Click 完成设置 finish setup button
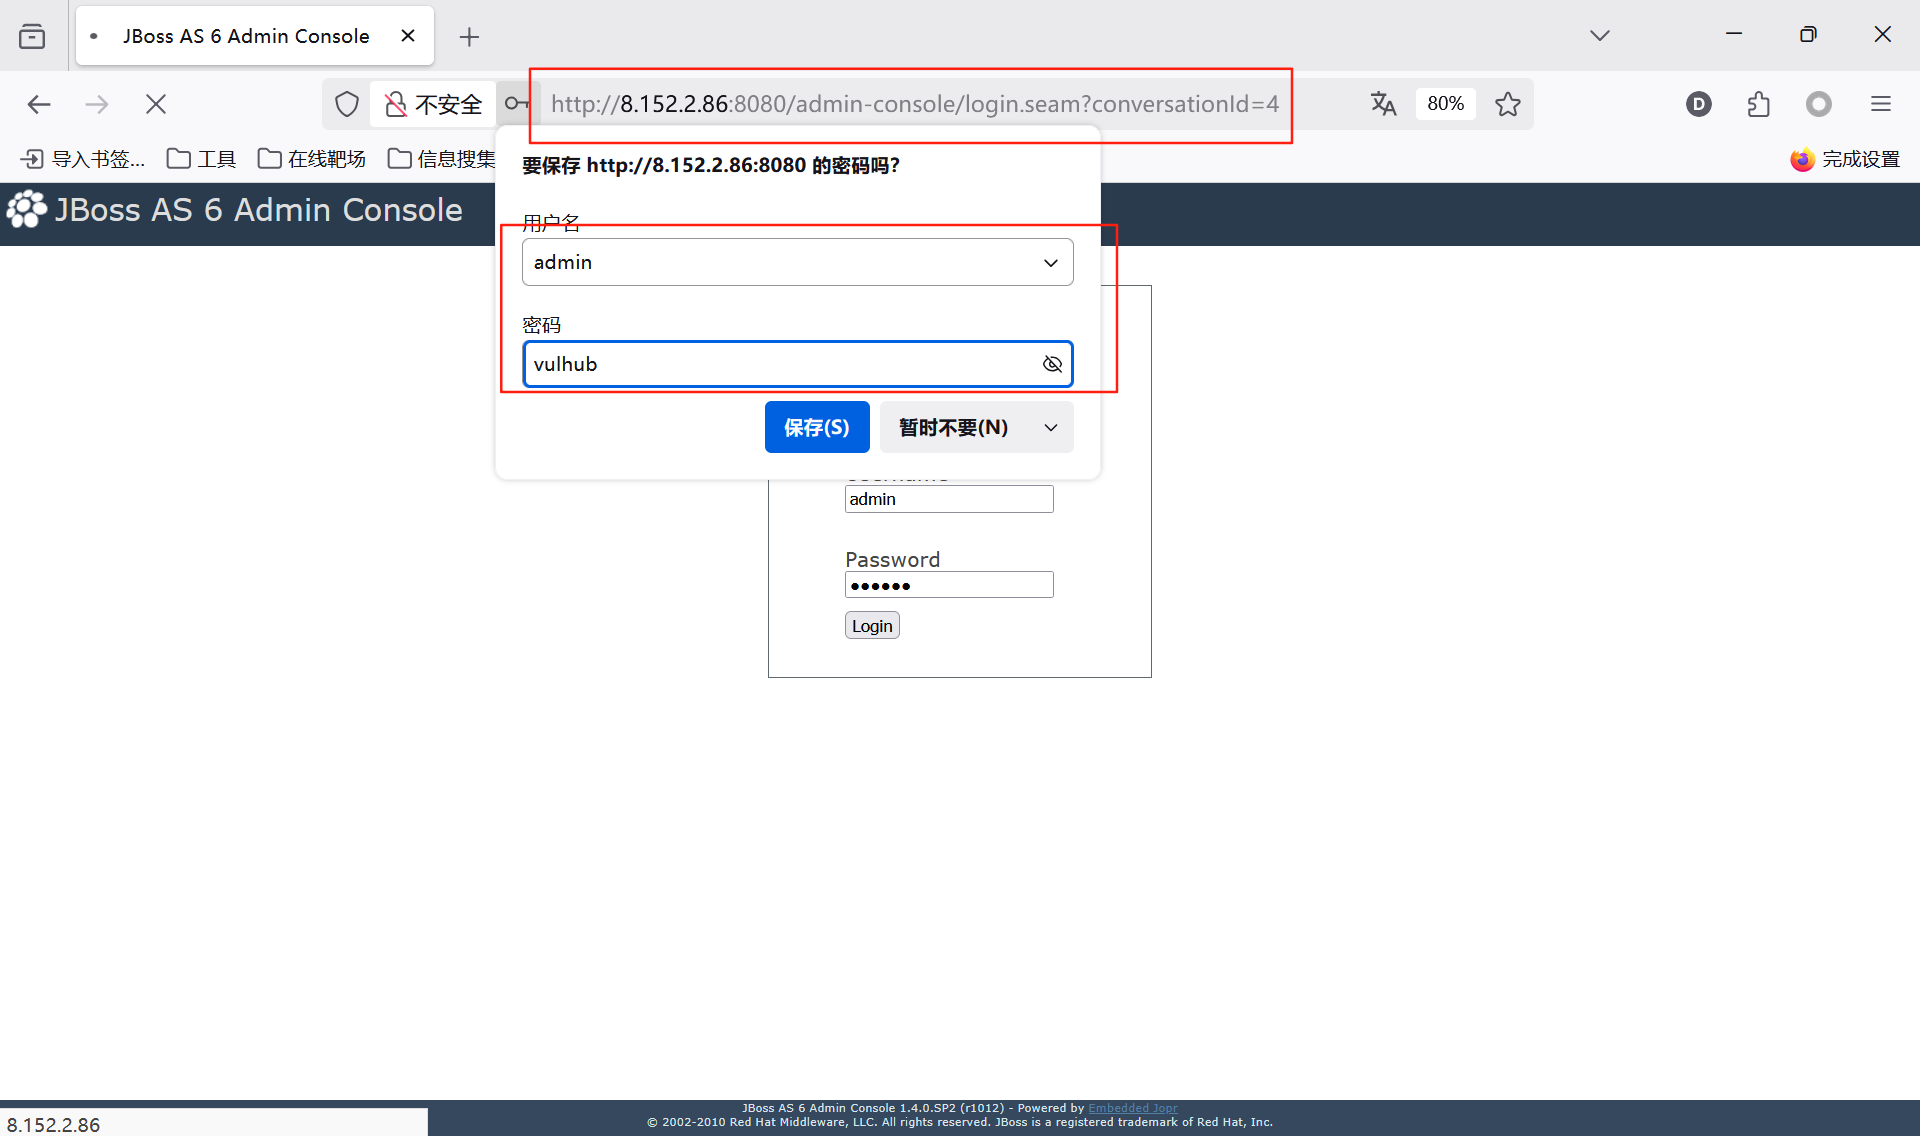Screen dimensions: 1920x1136 1845,159
